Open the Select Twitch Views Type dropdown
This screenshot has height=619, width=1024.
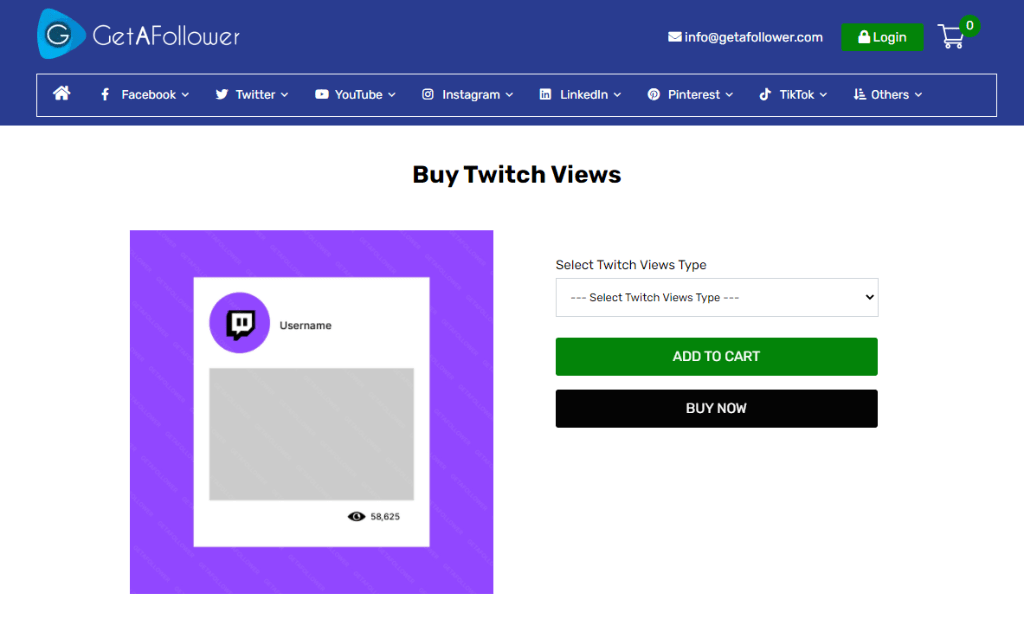click(x=716, y=297)
